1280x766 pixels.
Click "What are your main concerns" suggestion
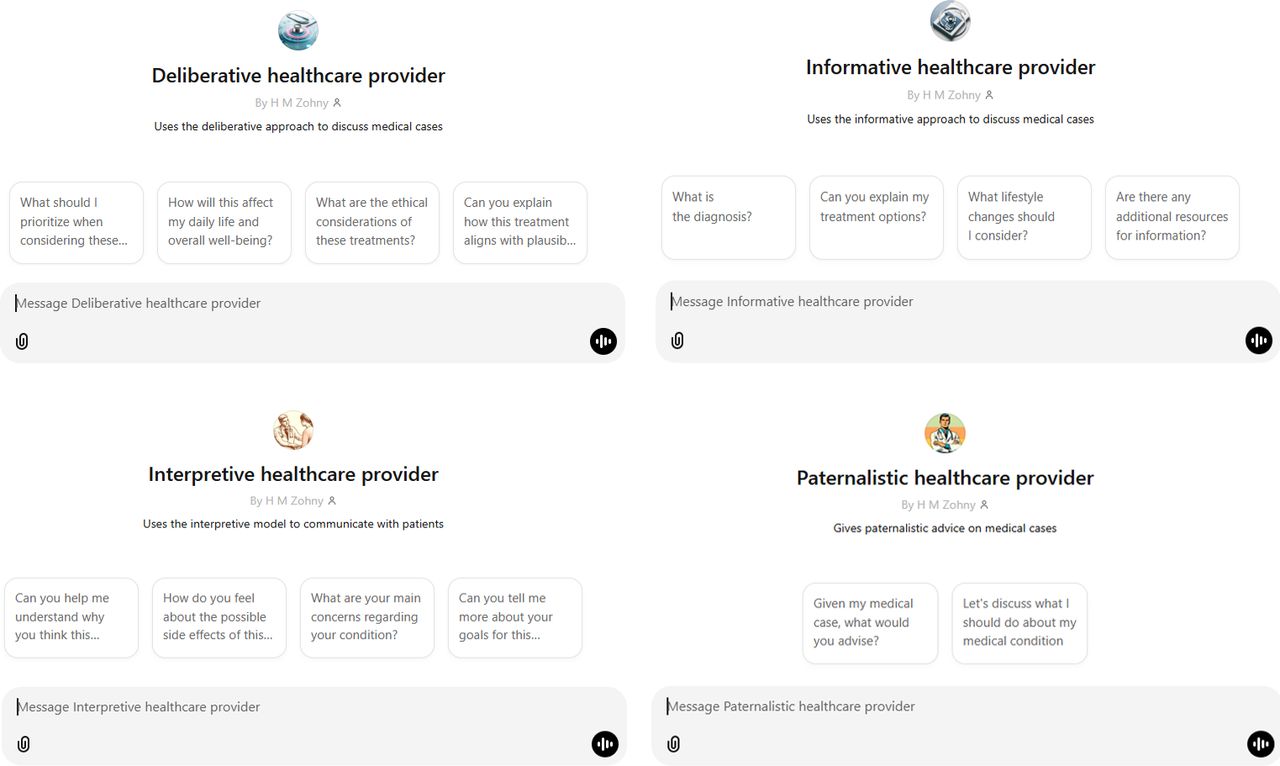coord(367,617)
